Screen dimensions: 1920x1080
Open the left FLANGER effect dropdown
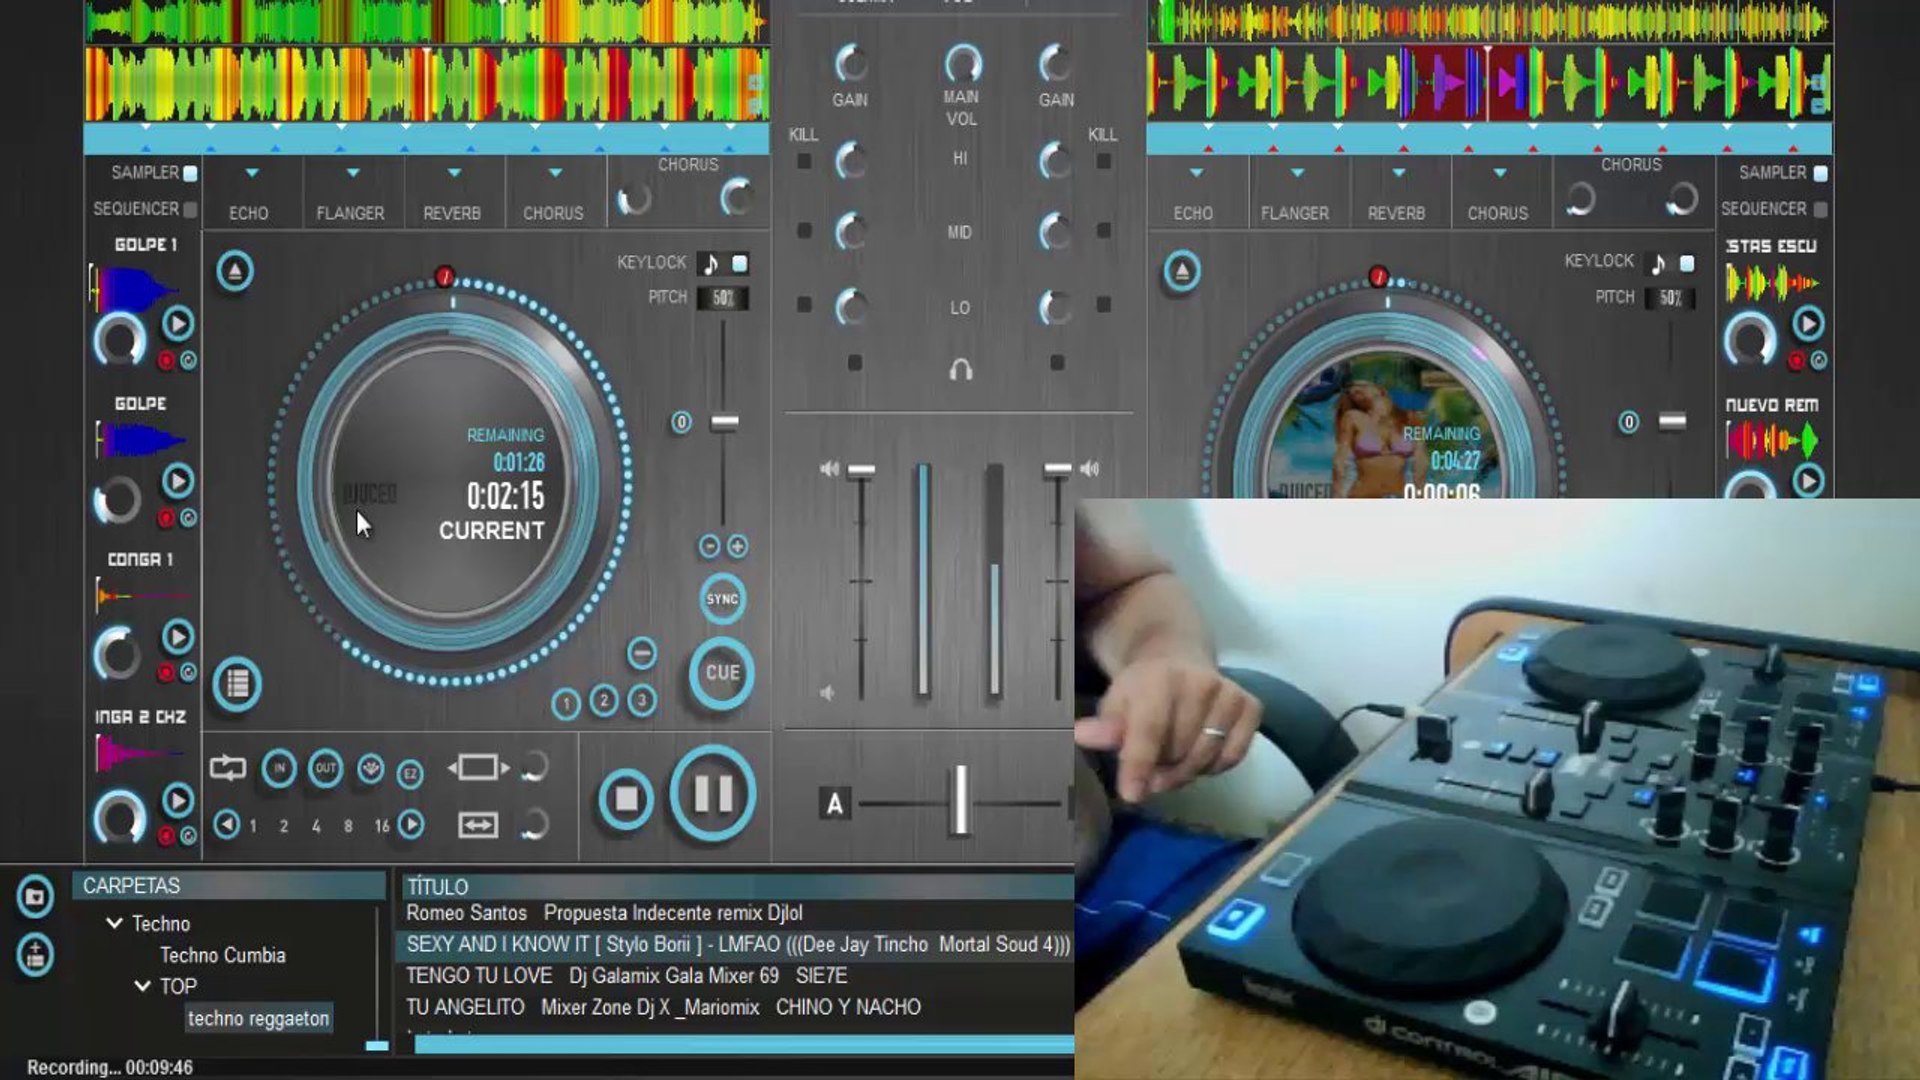[x=352, y=173]
